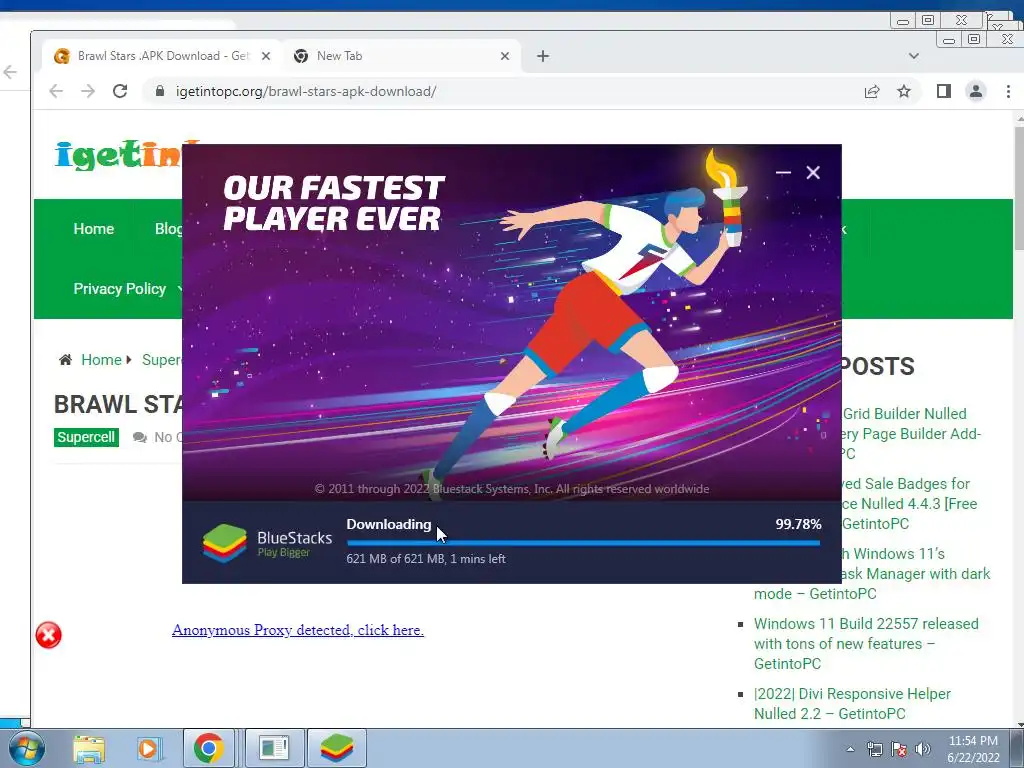Close the Brawl Stars APK Download tab
This screenshot has height=768, width=1024.
266,56
